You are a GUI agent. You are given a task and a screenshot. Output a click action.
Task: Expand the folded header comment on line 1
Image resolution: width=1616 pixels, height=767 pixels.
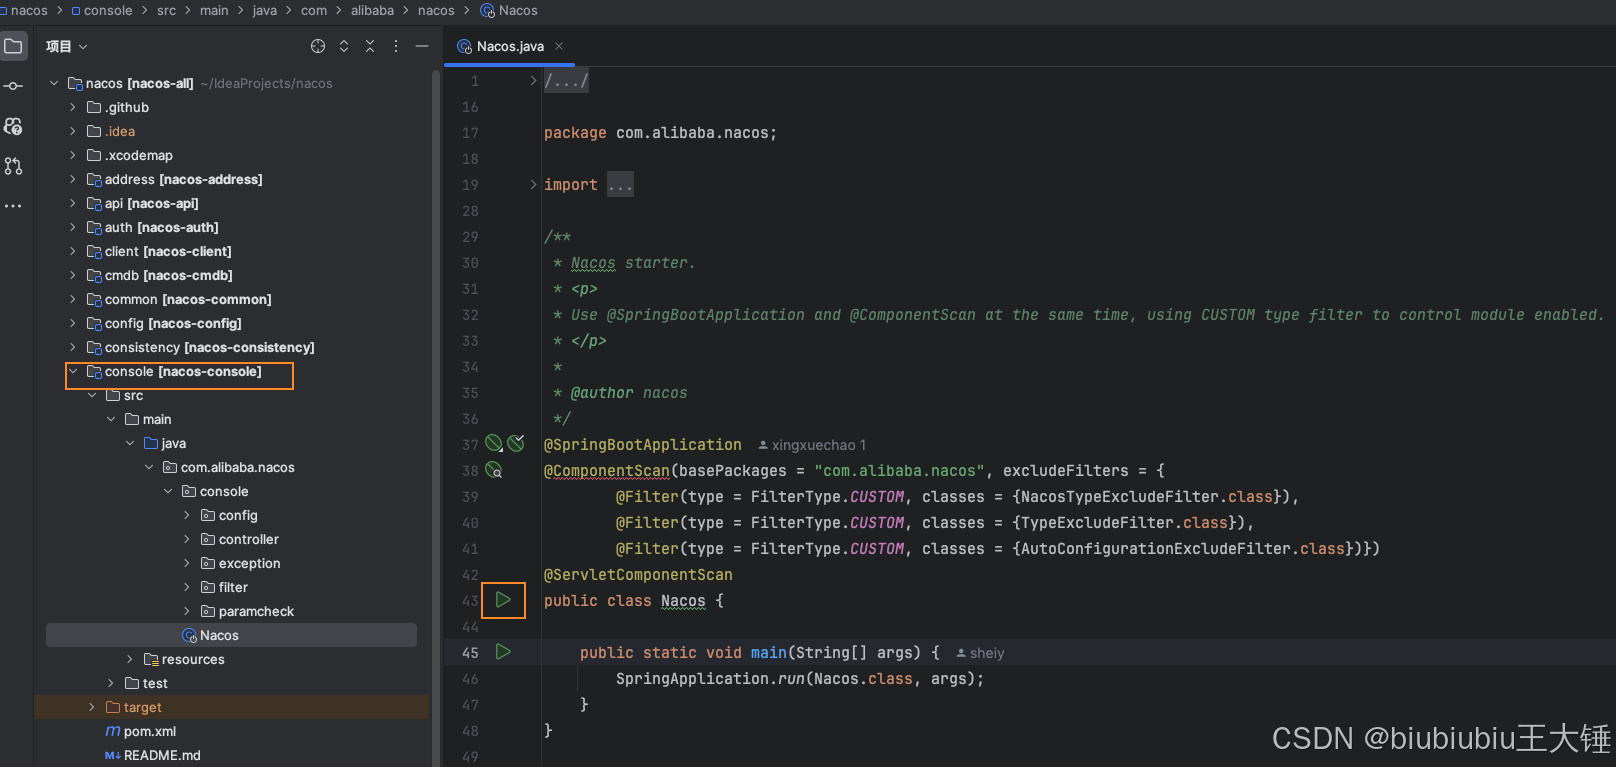click(533, 80)
